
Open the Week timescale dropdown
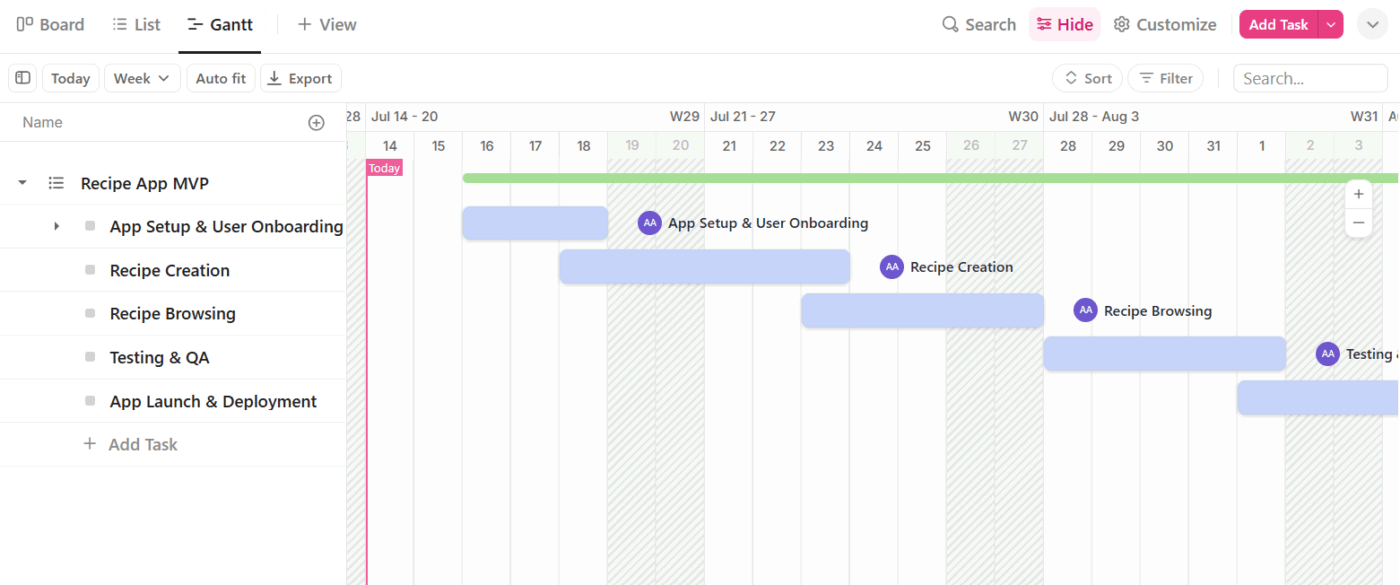(x=141, y=78)
